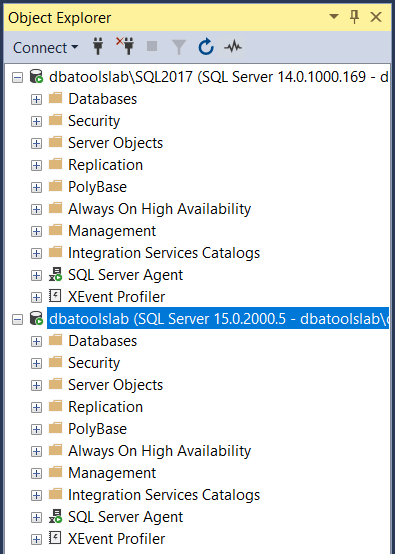Collapse the dbatoolslab 15.0.2000.5 server node
Viewport: 395px width, 554px height.
tap(17, 319)
